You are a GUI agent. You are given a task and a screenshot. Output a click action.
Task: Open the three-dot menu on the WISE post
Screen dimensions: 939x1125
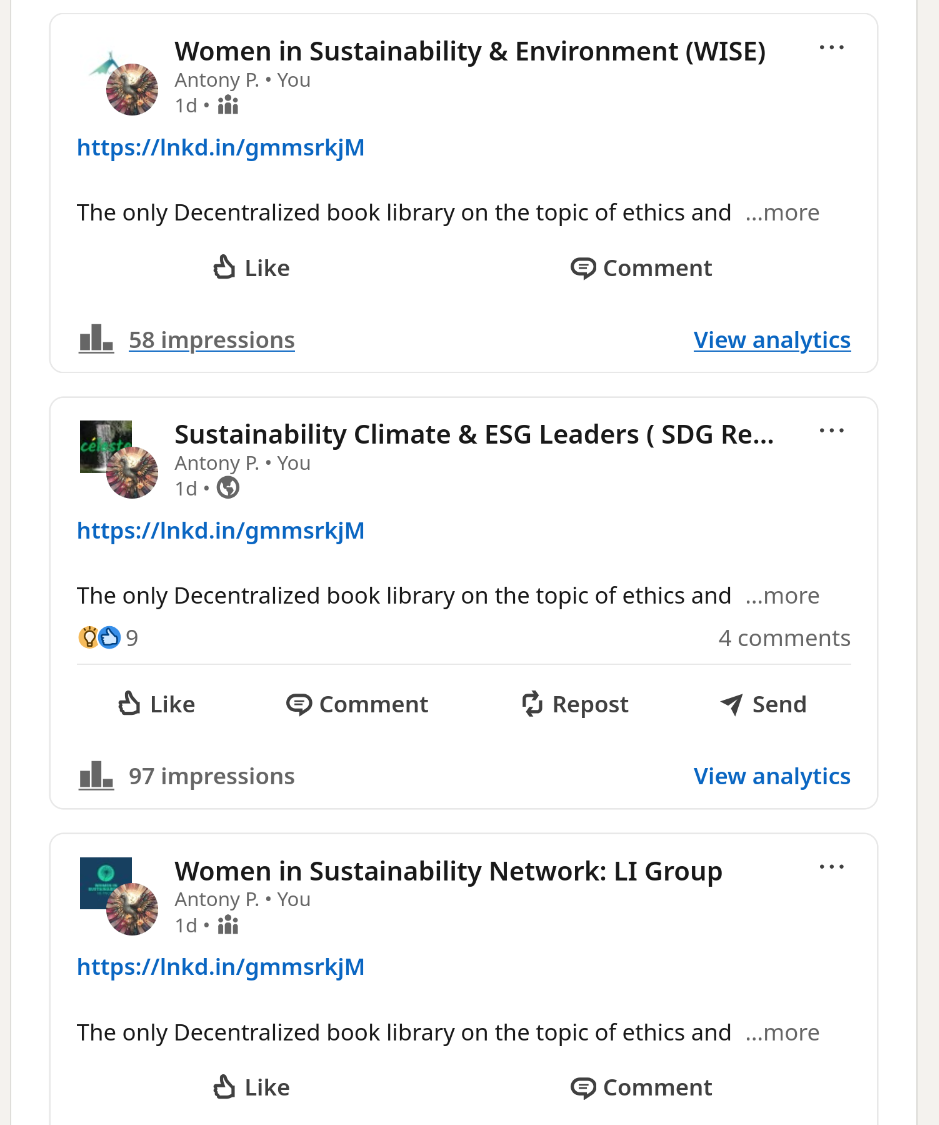pyautogui.click(x=831, y=48)
